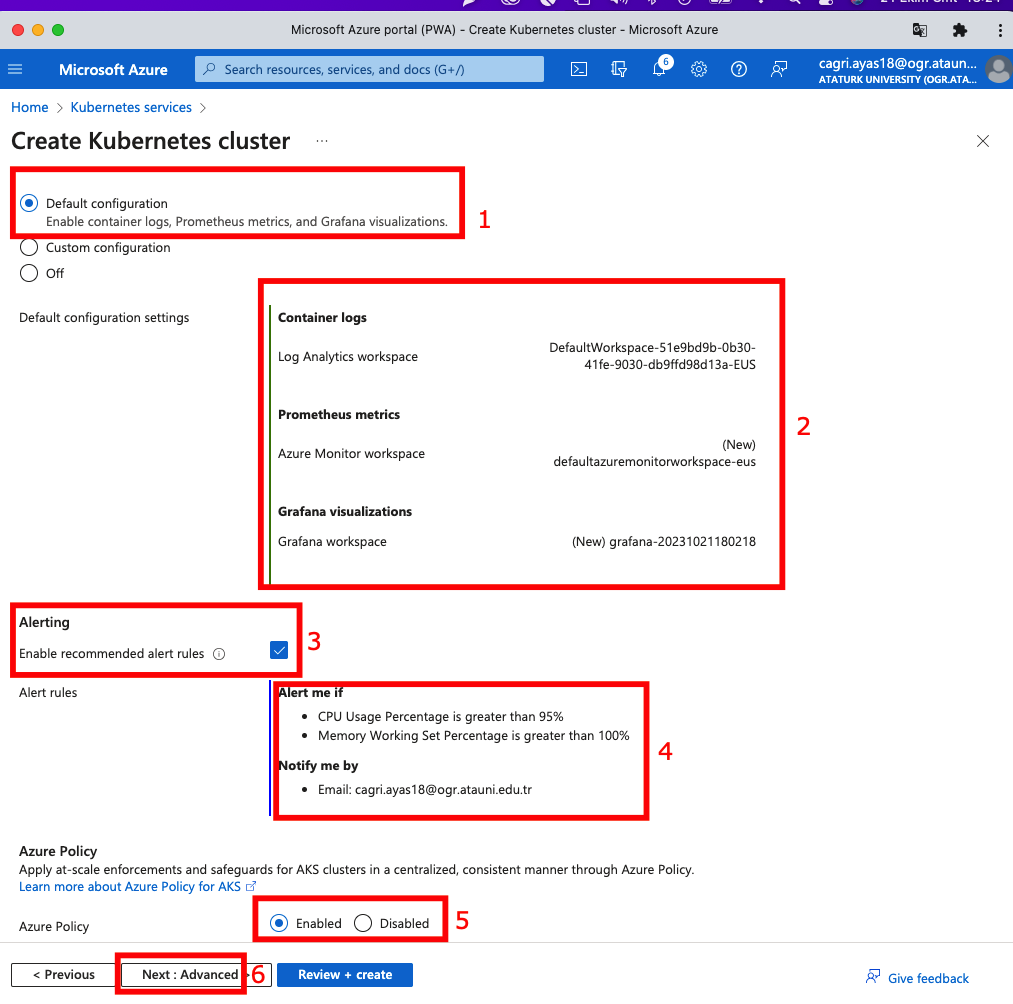
Task: Open the Azure portal hamburger menu
Action: pos(15,69)
